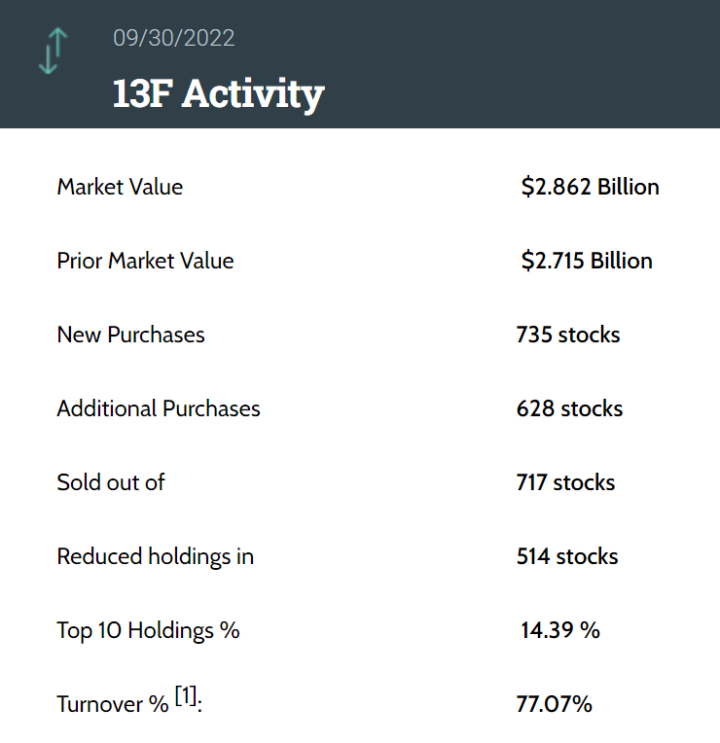
Task: Select the 14.39 % top holdings value
Action: click(x=560, y=630)
